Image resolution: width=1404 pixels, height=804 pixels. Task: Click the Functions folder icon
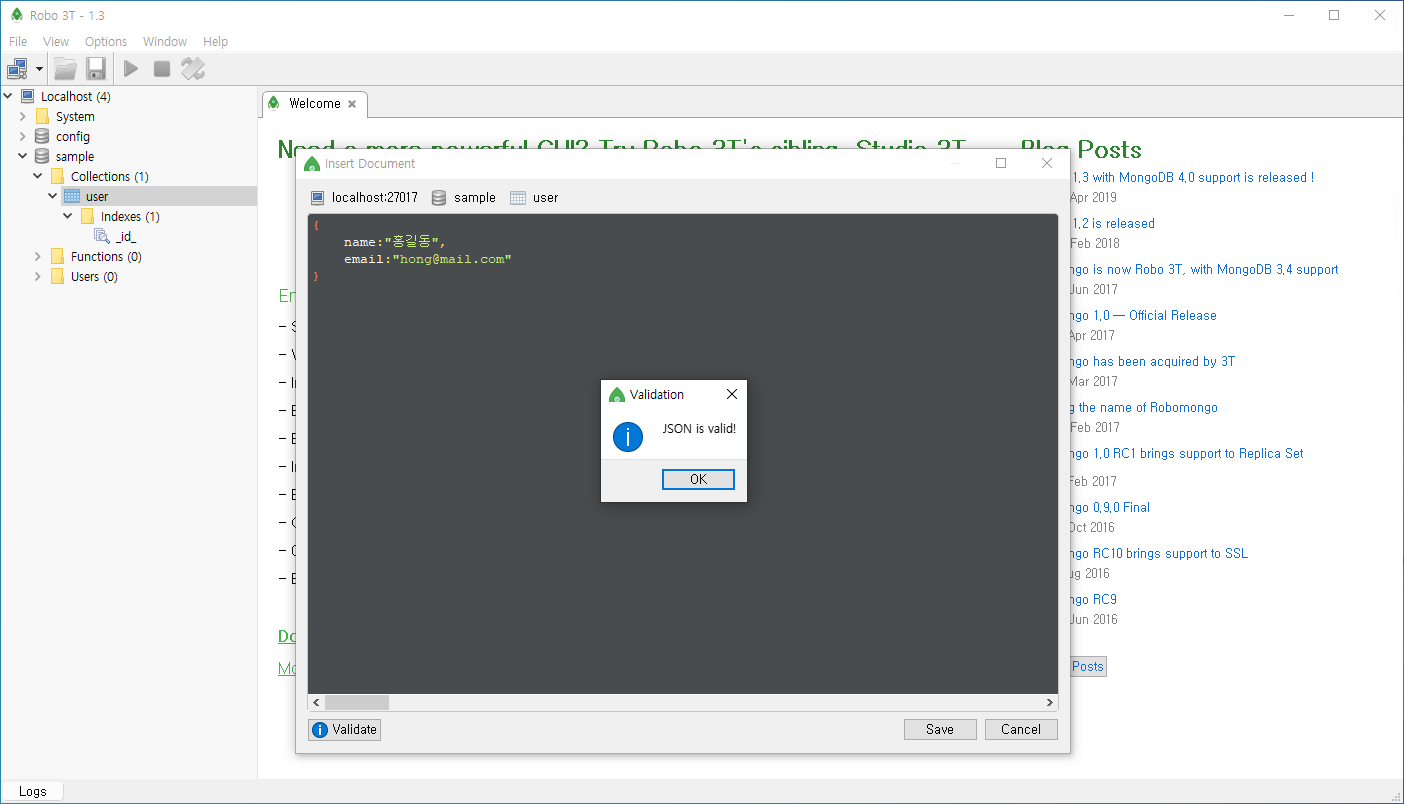pos(57,256)
